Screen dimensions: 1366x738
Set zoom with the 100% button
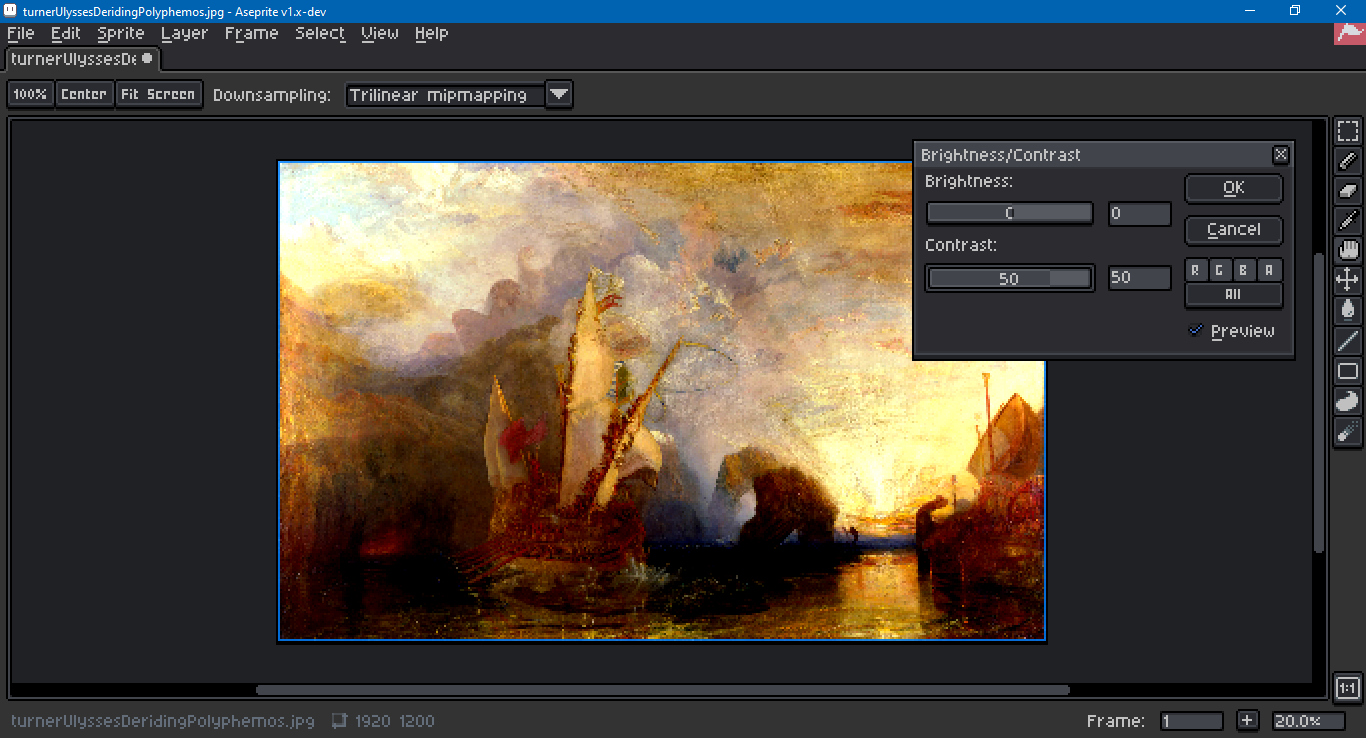tap(30, 94)
